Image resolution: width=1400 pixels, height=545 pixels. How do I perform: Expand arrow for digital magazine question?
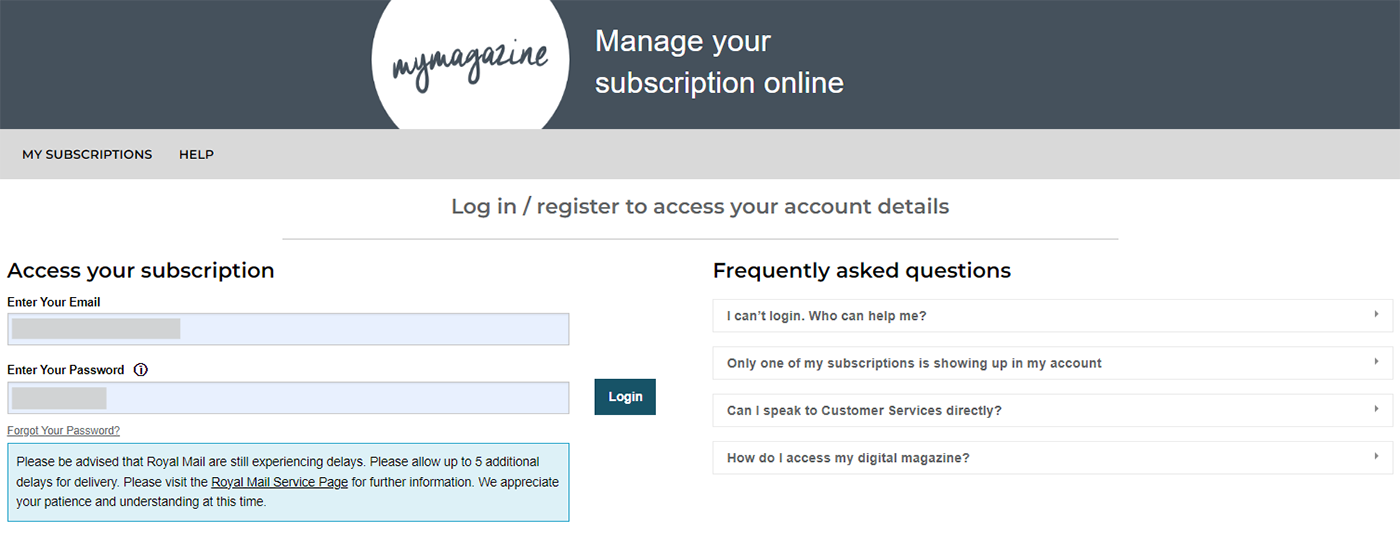click(x=1377, y=457)
